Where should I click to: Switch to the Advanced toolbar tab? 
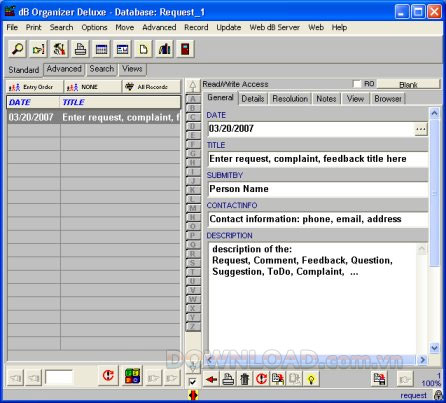point(64,69)
